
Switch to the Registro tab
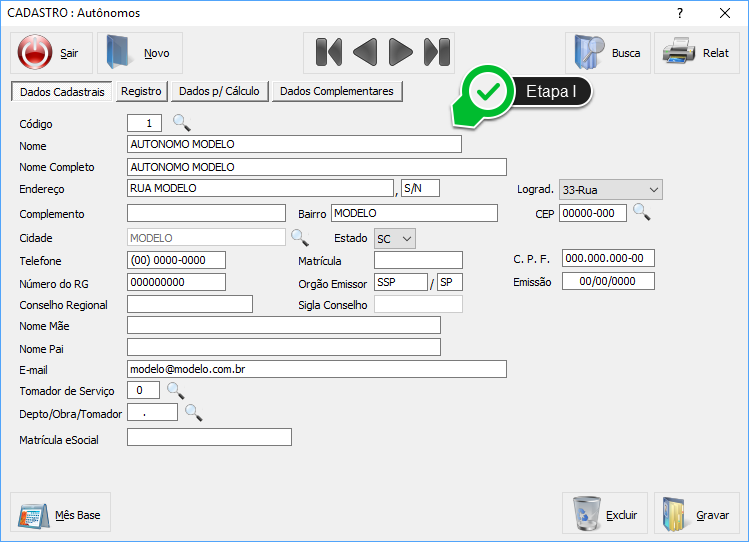pyautogui.click(x=141, y=91)
